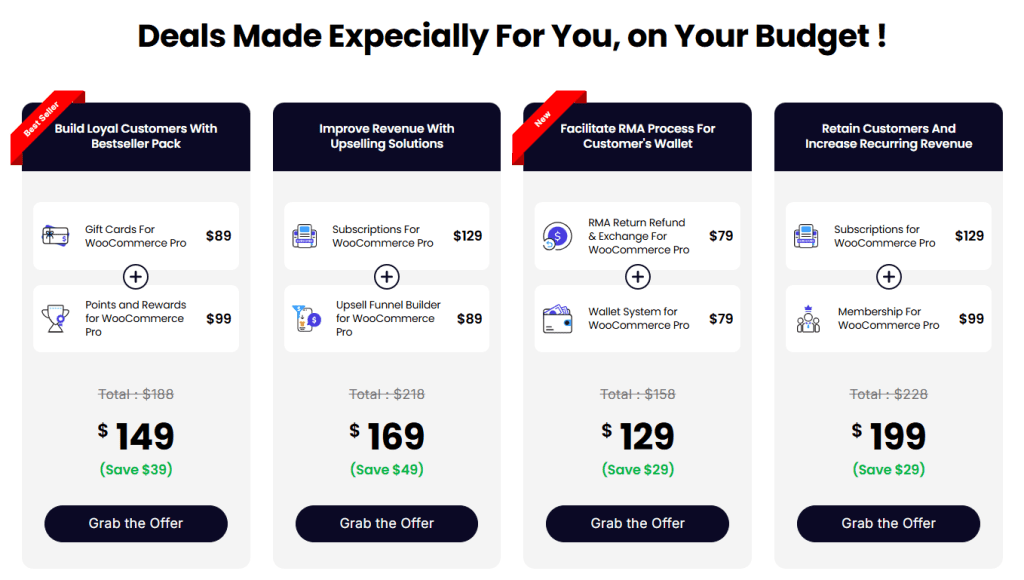1024x580 pixels.
Task: Grab the Offer for Bestseller Pack at $149
Action: coord(136,523)
